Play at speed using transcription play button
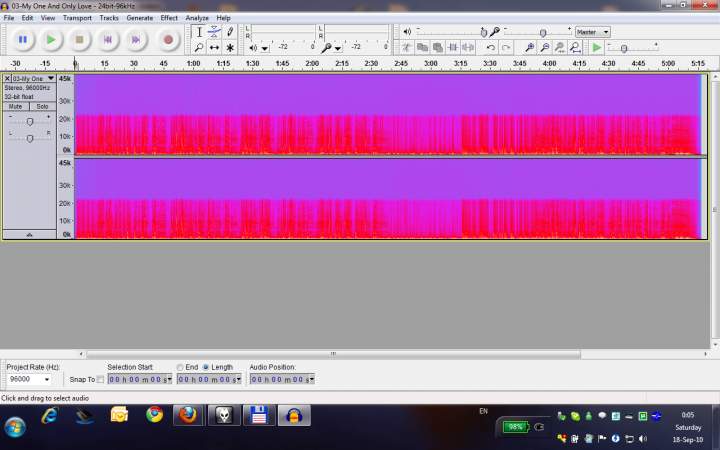 click(596, 47)
